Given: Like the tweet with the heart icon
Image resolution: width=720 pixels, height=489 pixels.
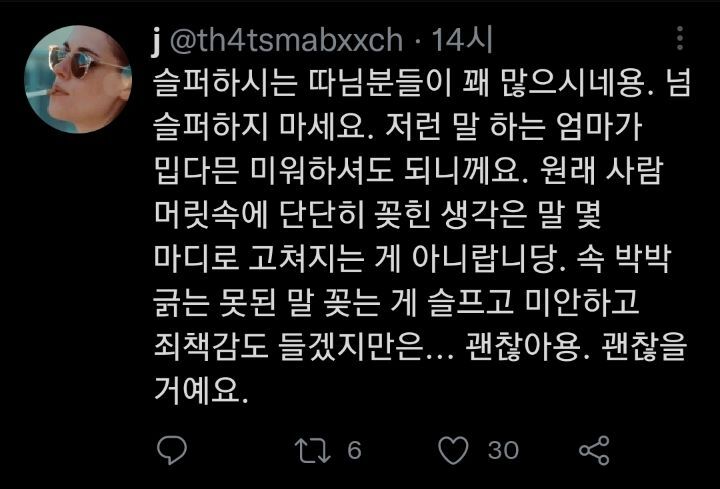Looking at the screenshot, I should pos(453,450).
